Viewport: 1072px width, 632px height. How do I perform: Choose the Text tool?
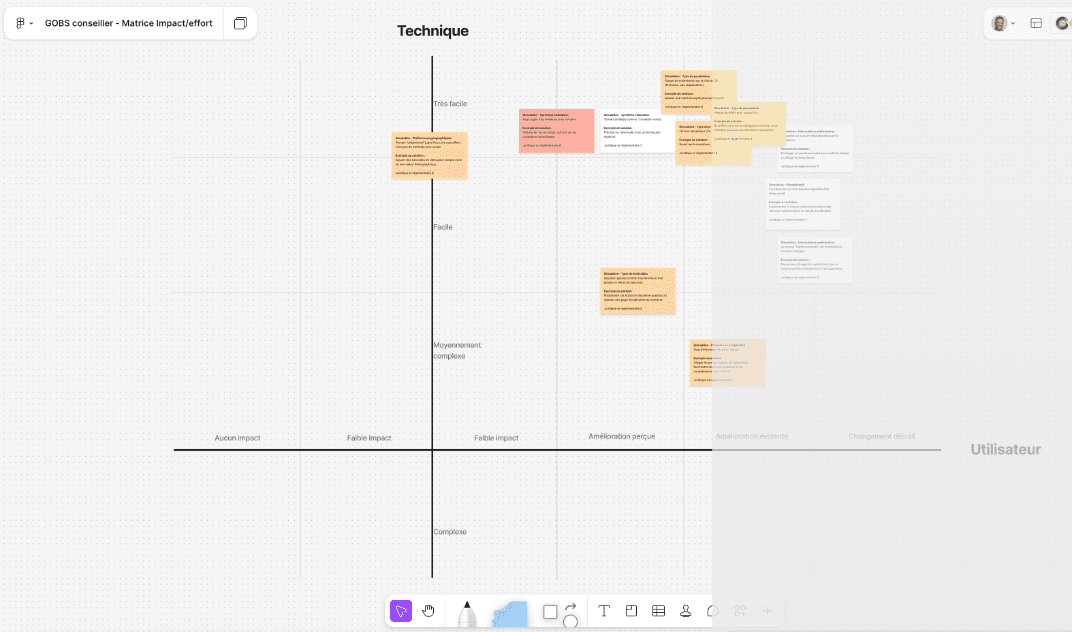(x=604, y=611)
